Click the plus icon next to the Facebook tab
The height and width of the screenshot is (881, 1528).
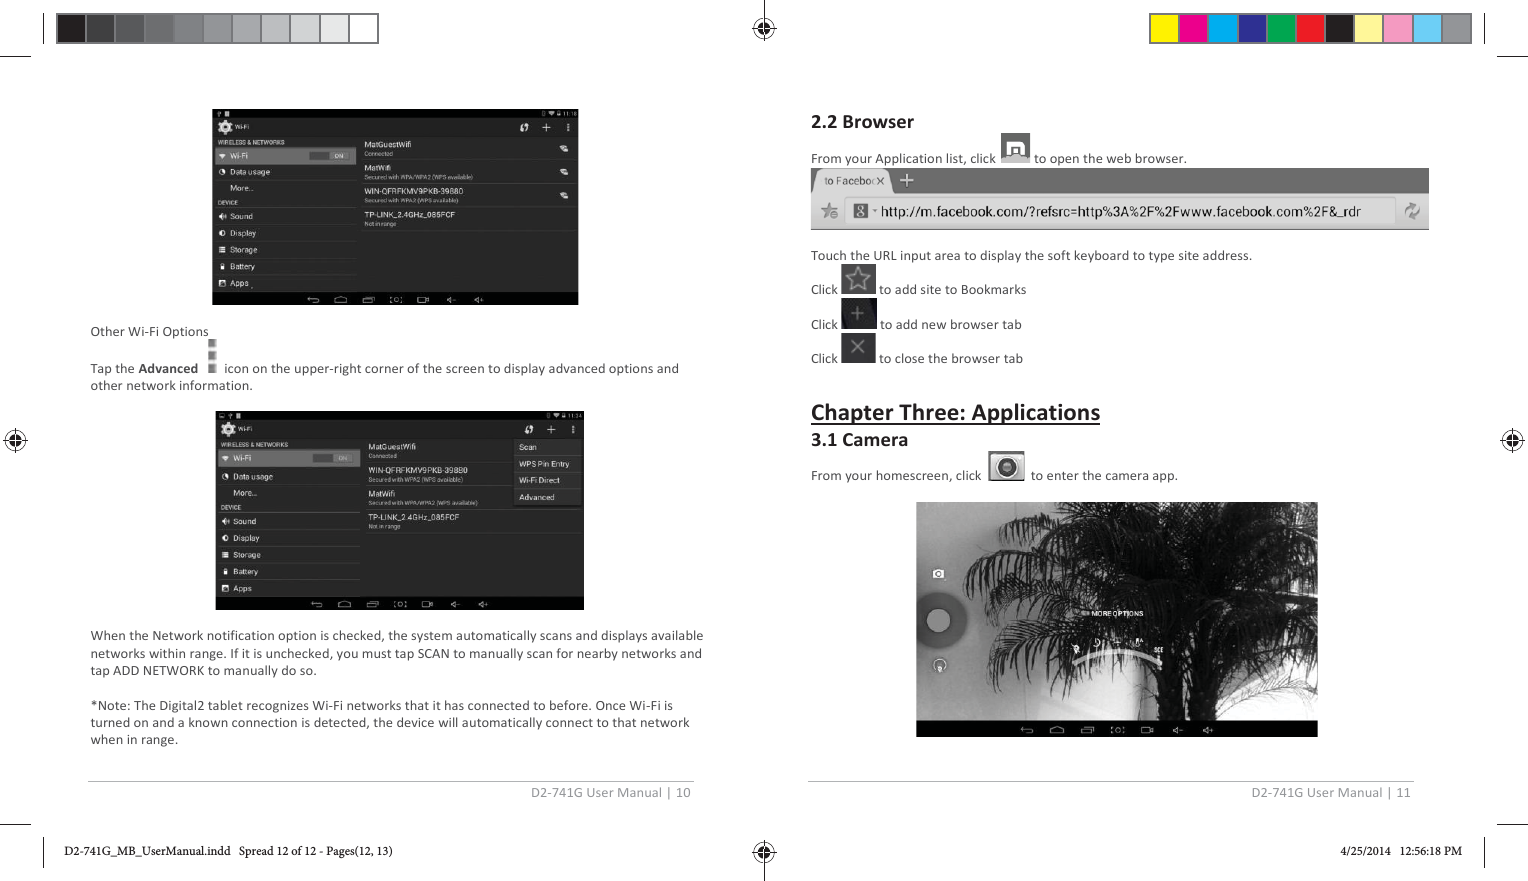coord(907,181)
